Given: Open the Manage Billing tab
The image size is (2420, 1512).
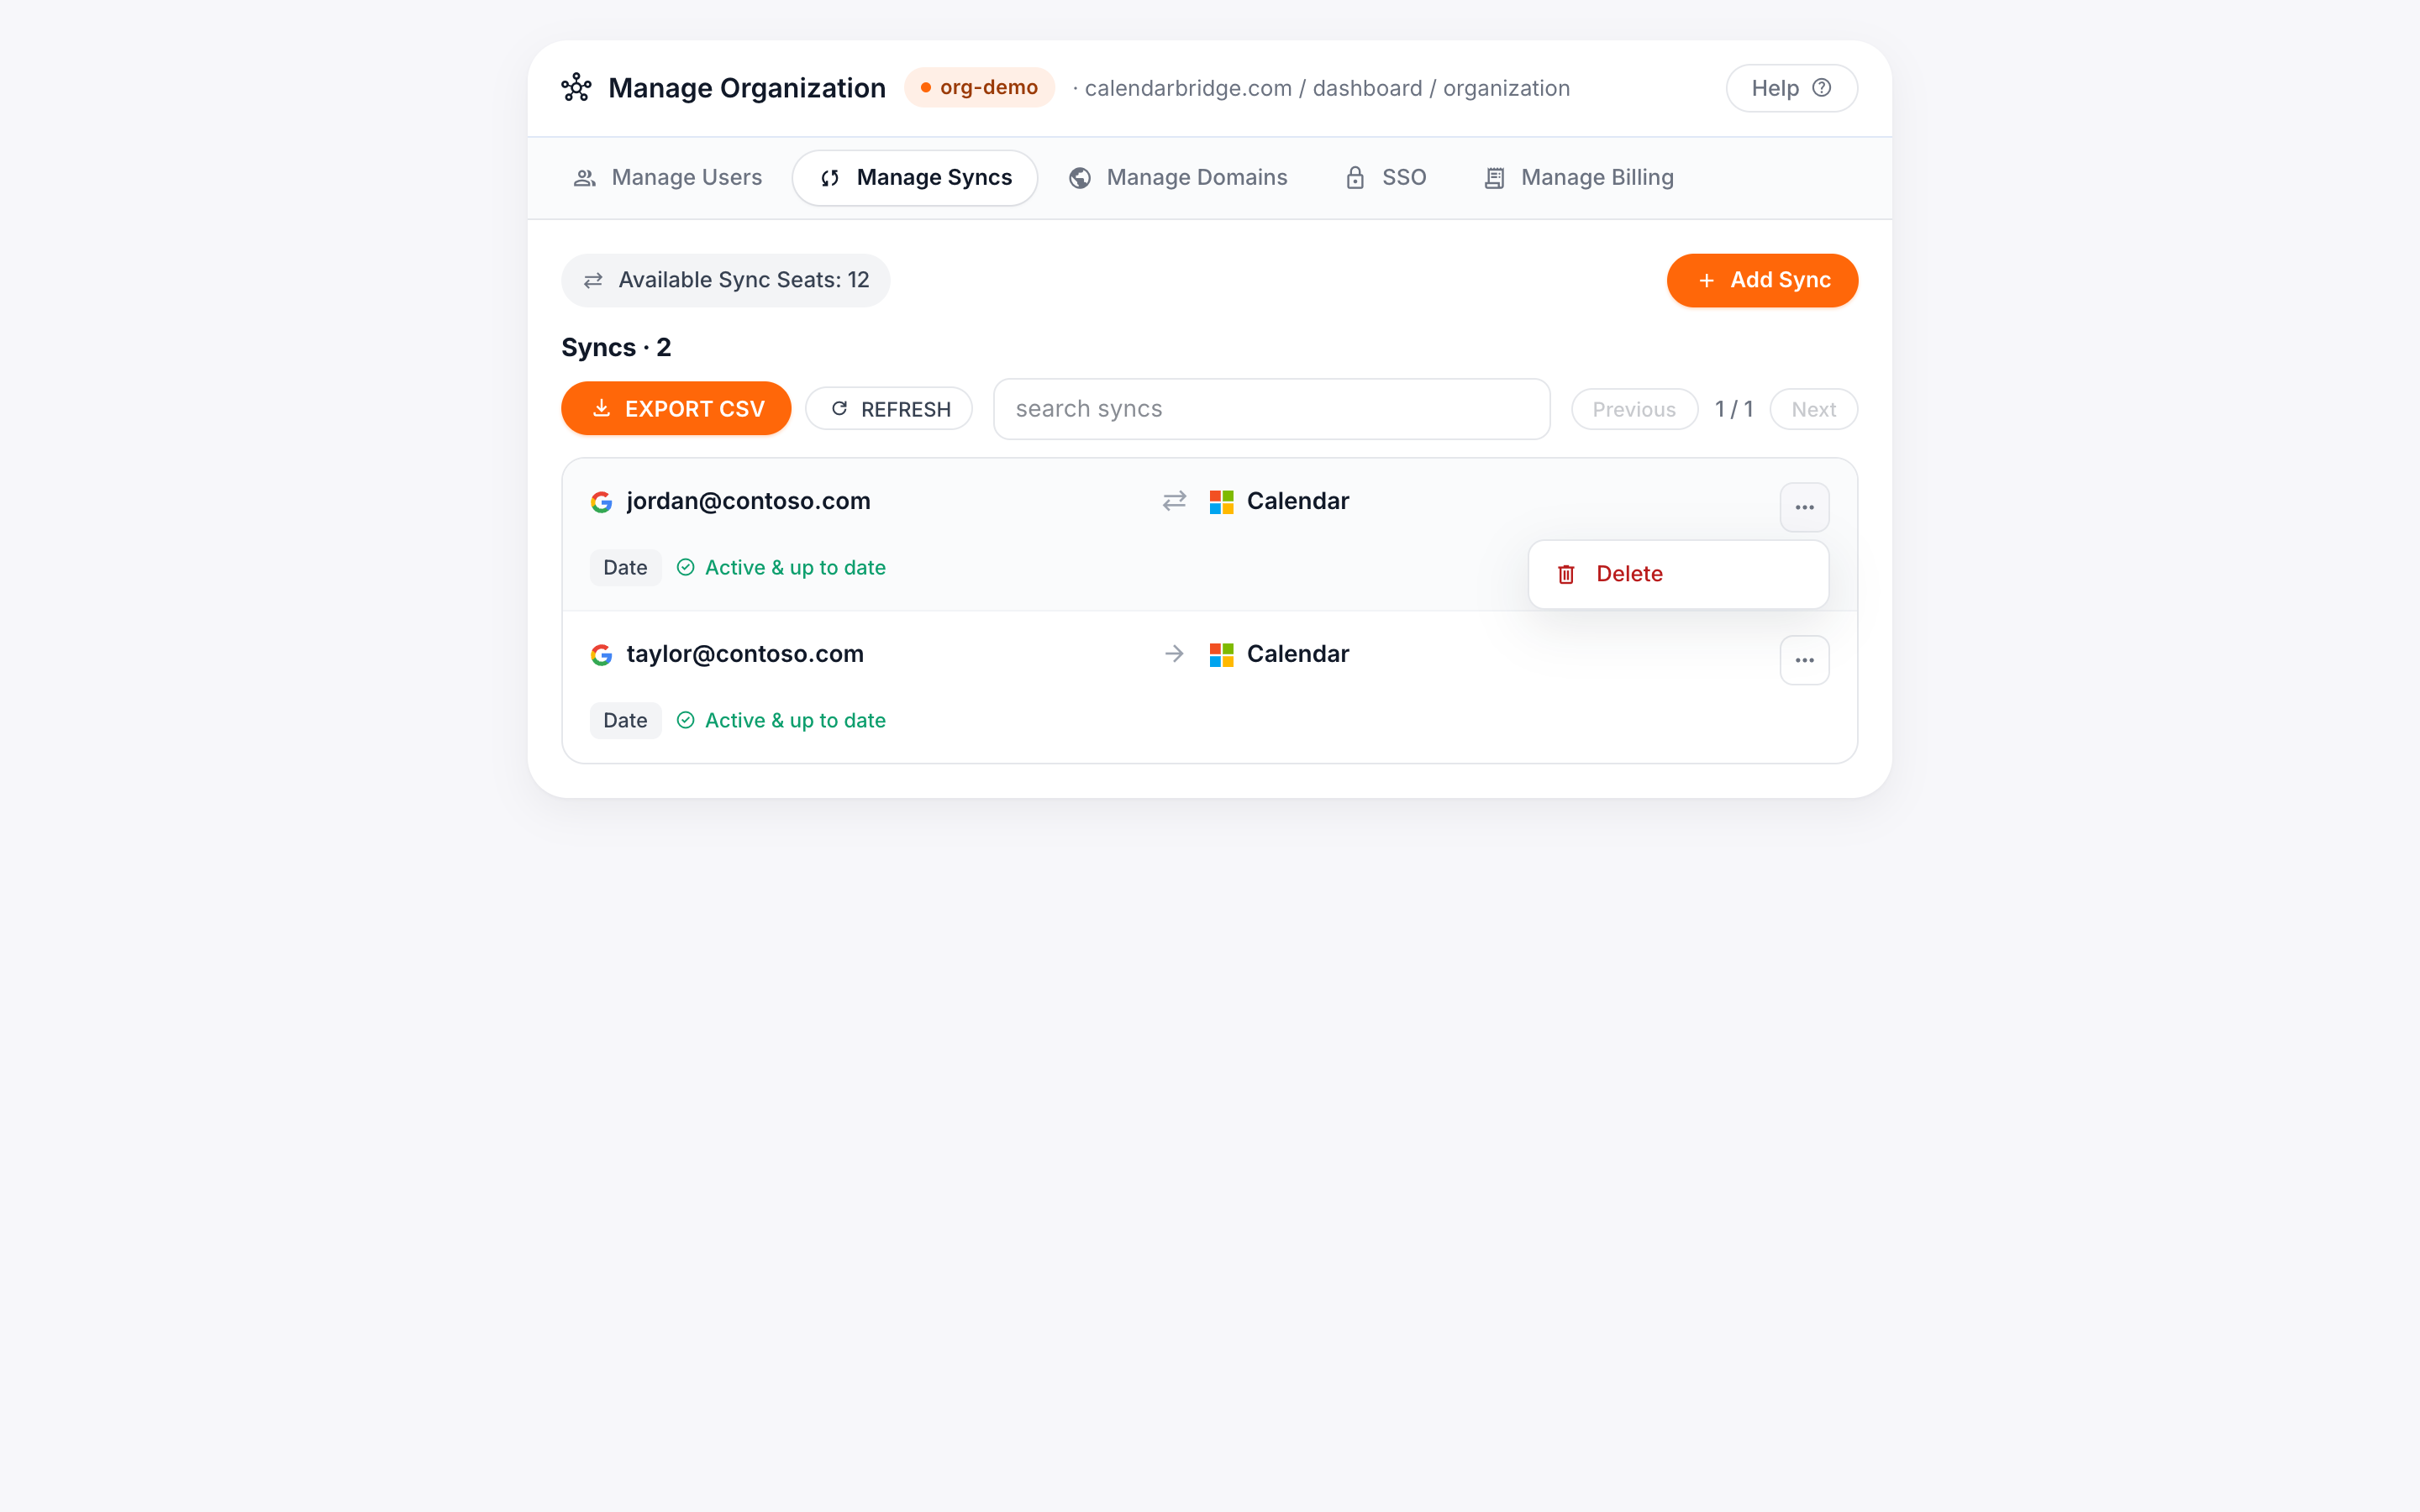Looking at the screenshot, I should pyautogui.click(x=1578, y=178).
